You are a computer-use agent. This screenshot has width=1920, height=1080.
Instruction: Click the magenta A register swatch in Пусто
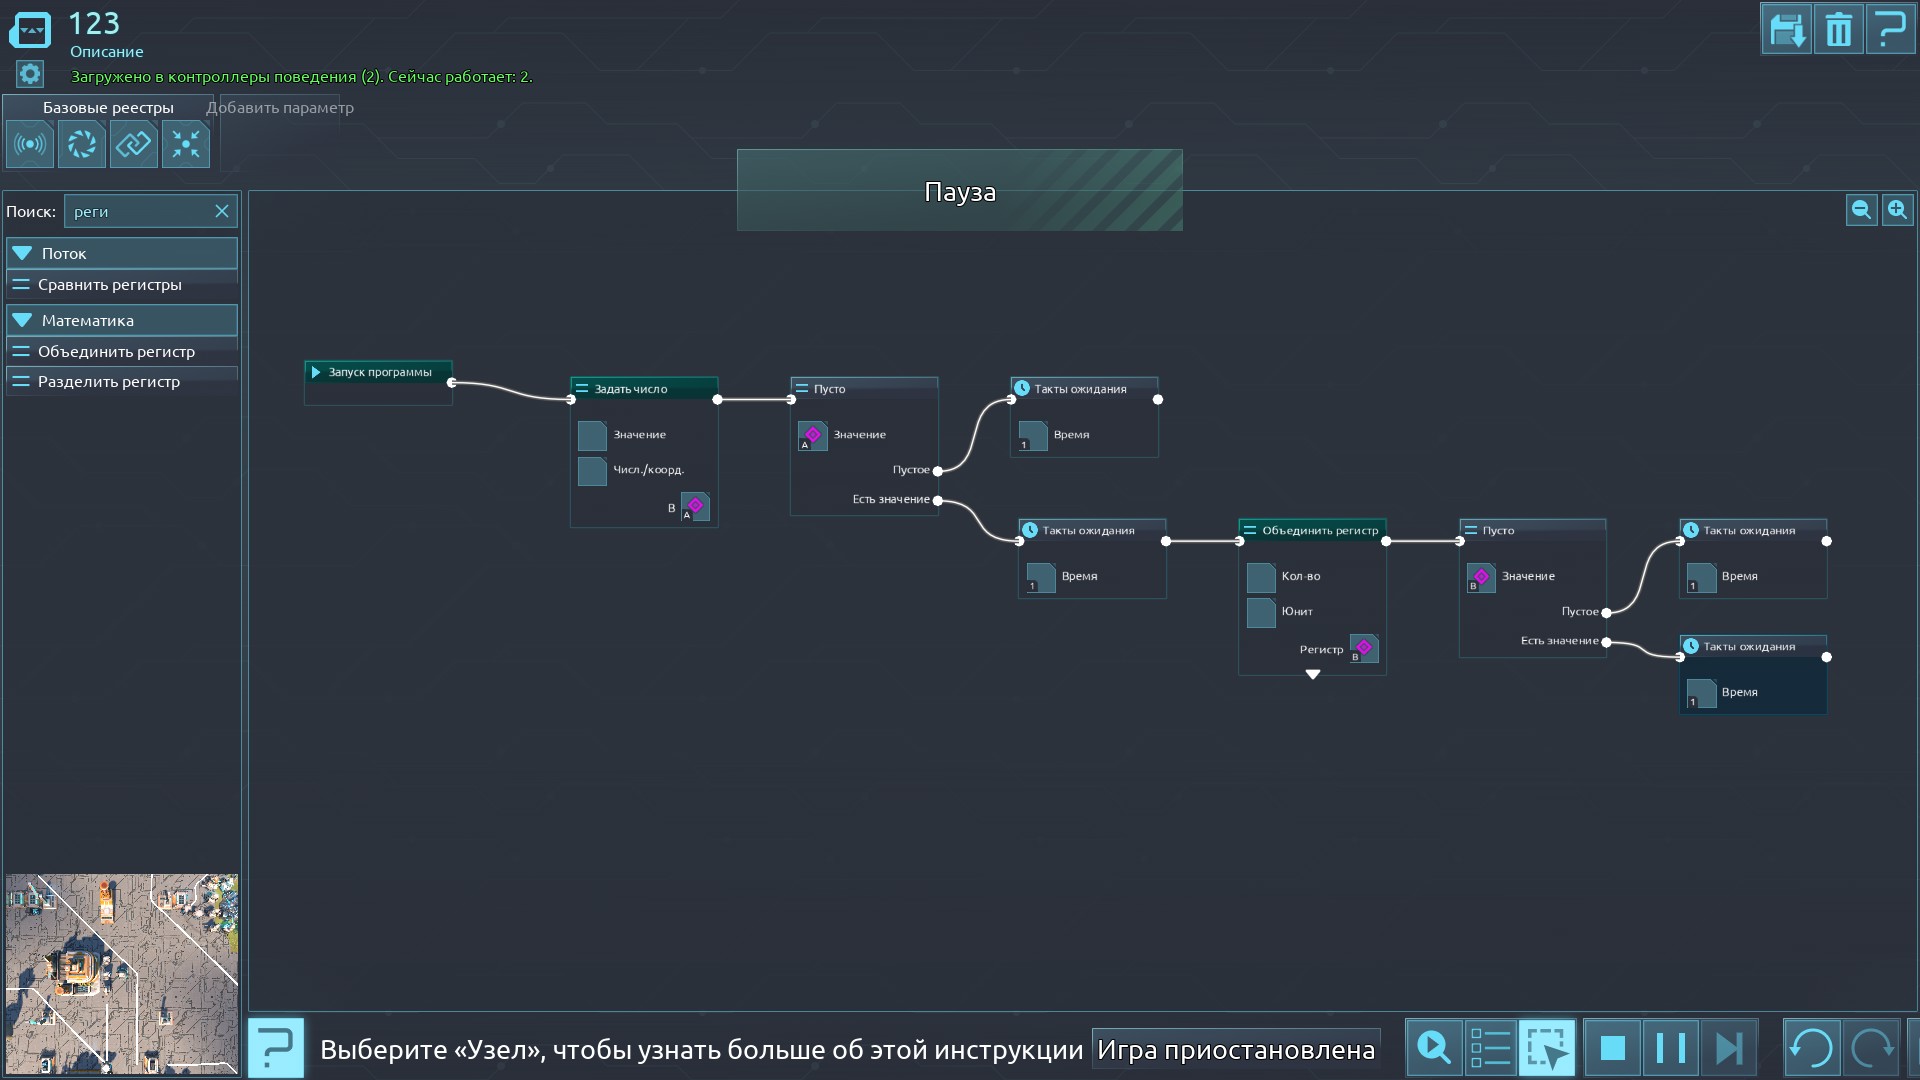click(812, 435)
